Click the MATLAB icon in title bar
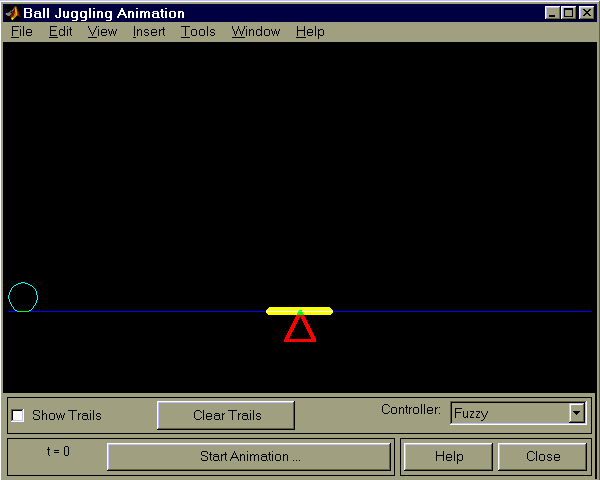 pos(13,13)
